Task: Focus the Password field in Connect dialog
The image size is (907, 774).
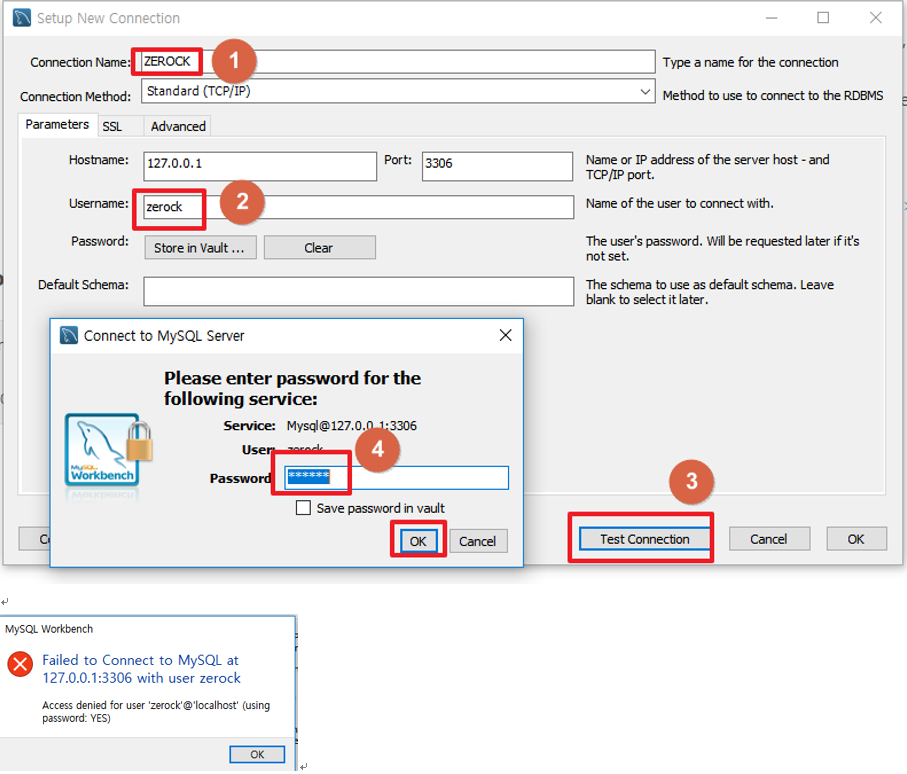Action: coord(397,478)
